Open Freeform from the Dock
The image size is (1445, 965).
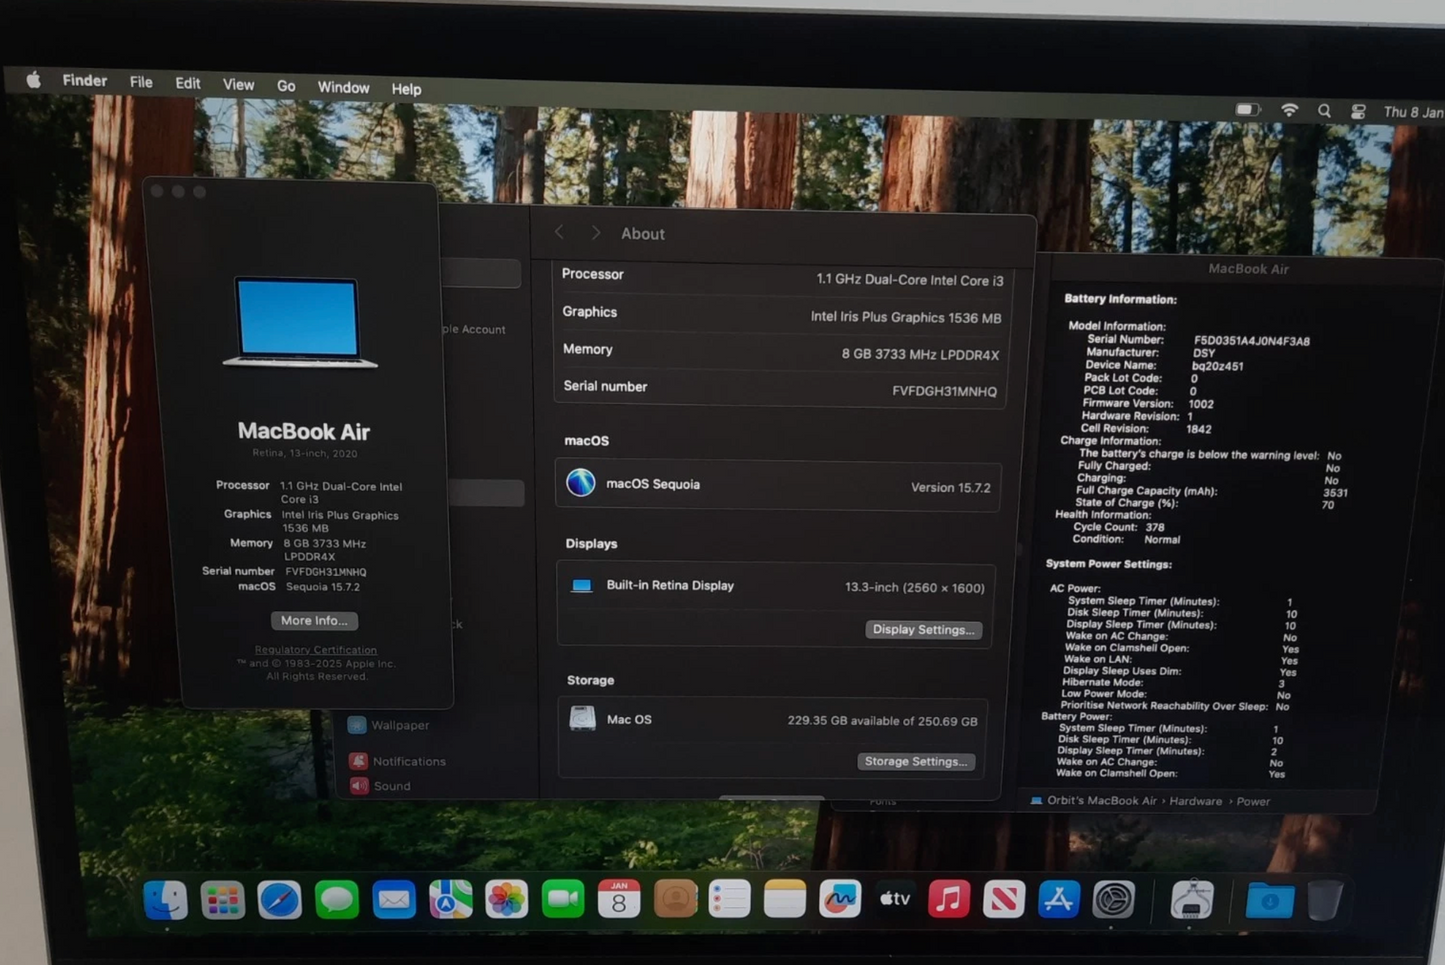click(x=840, y=900)
